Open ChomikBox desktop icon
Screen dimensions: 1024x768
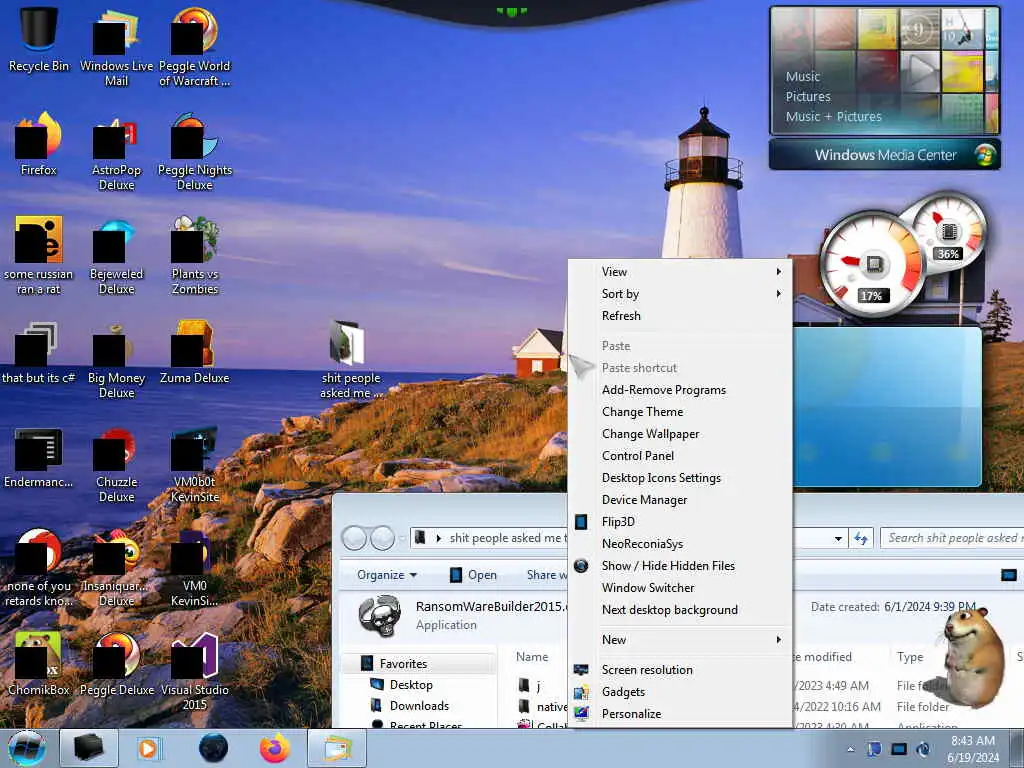tap(39, 664)
